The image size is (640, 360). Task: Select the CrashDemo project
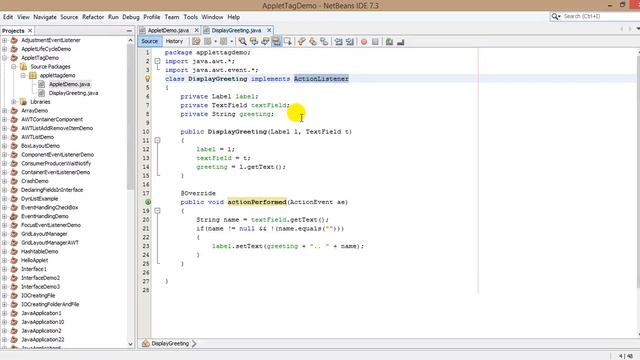pyautogui.click(x=35, y=181)
